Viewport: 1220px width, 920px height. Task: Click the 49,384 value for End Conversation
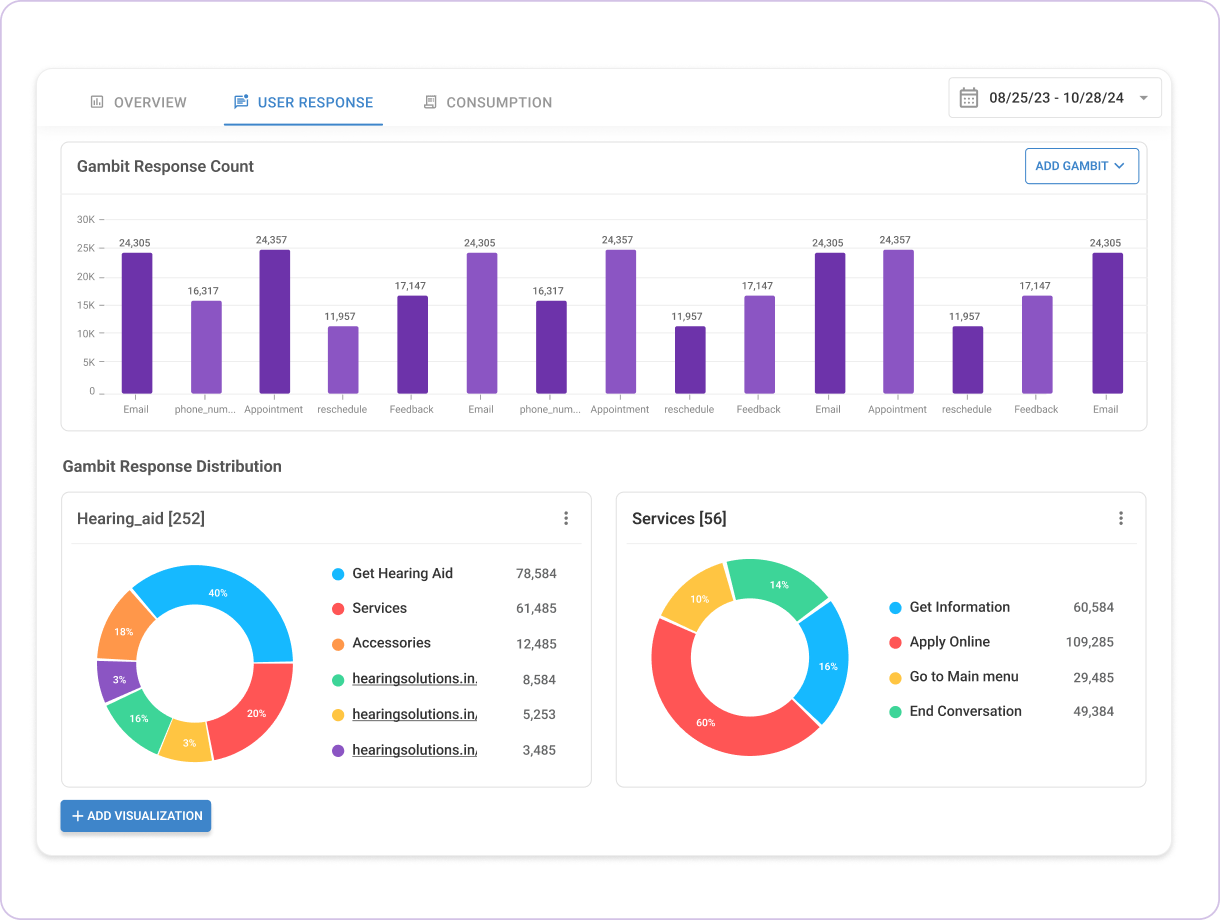tap(1093, 712)
